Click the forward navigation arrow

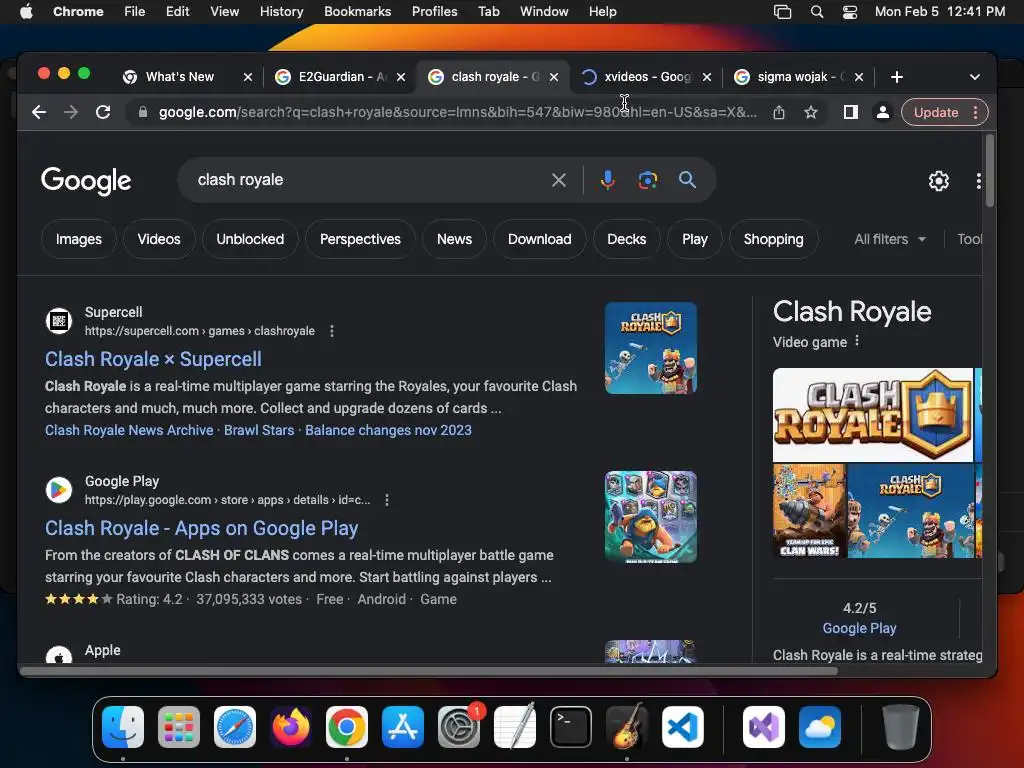pos(71,112)
